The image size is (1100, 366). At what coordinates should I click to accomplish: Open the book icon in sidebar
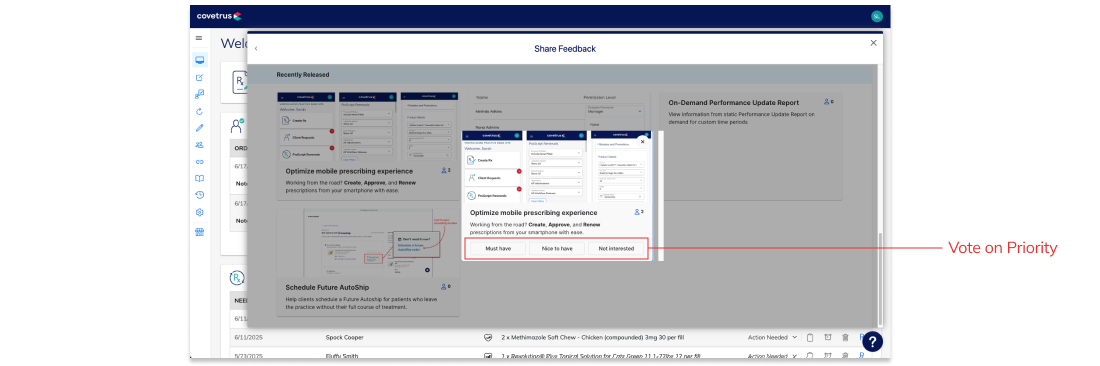point(199,179)
